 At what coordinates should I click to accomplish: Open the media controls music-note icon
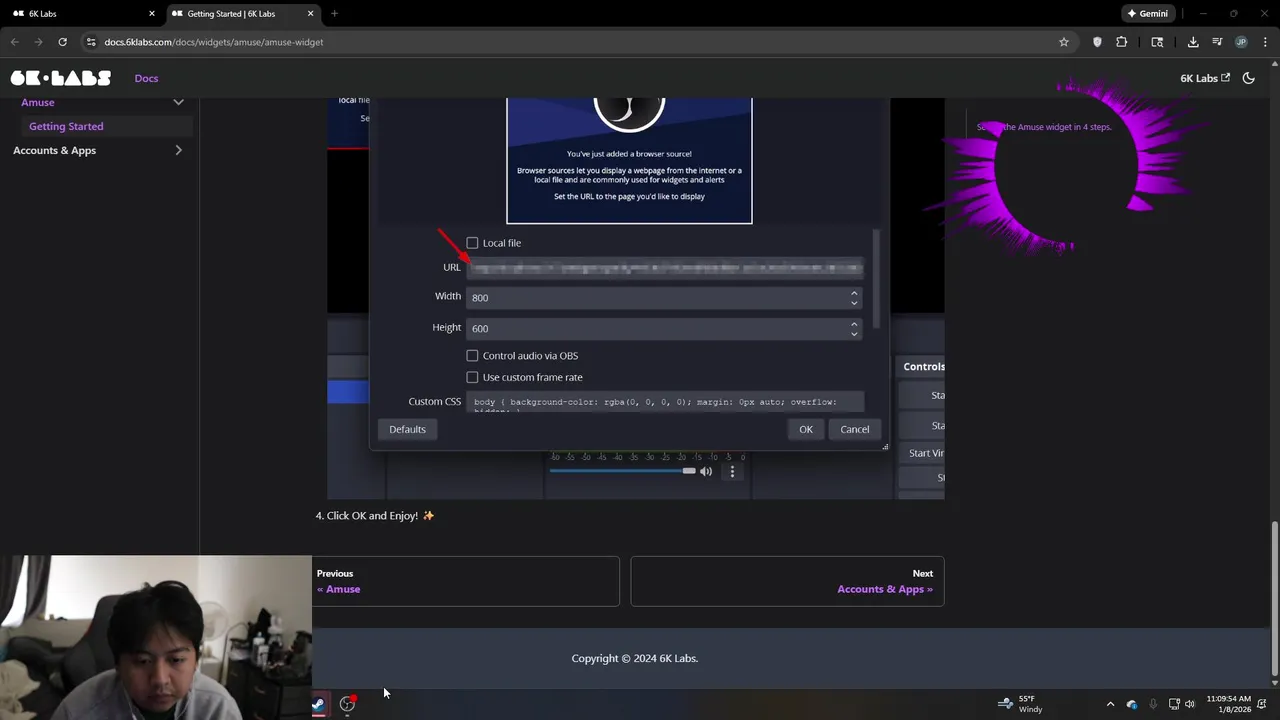point(1217,42)
